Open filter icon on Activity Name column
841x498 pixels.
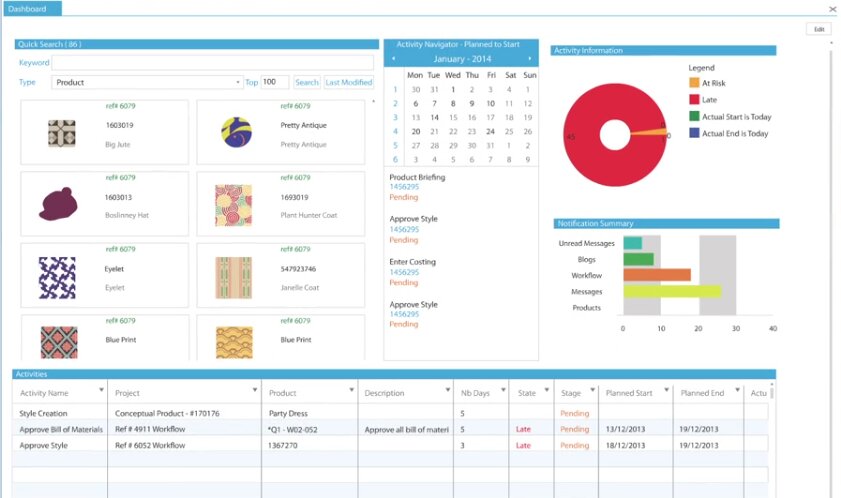pyautogui.click(x=102, y=391)
